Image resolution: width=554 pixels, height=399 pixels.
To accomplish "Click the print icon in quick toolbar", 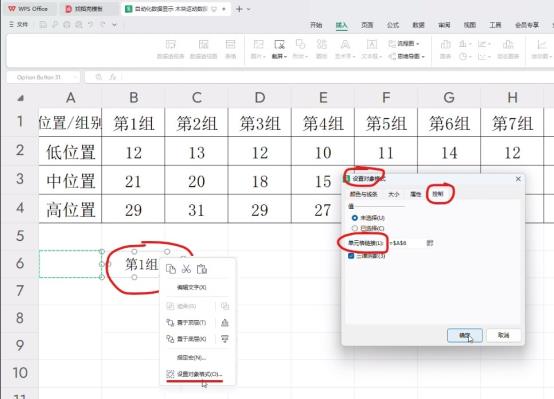I will (x=67, y=24).
